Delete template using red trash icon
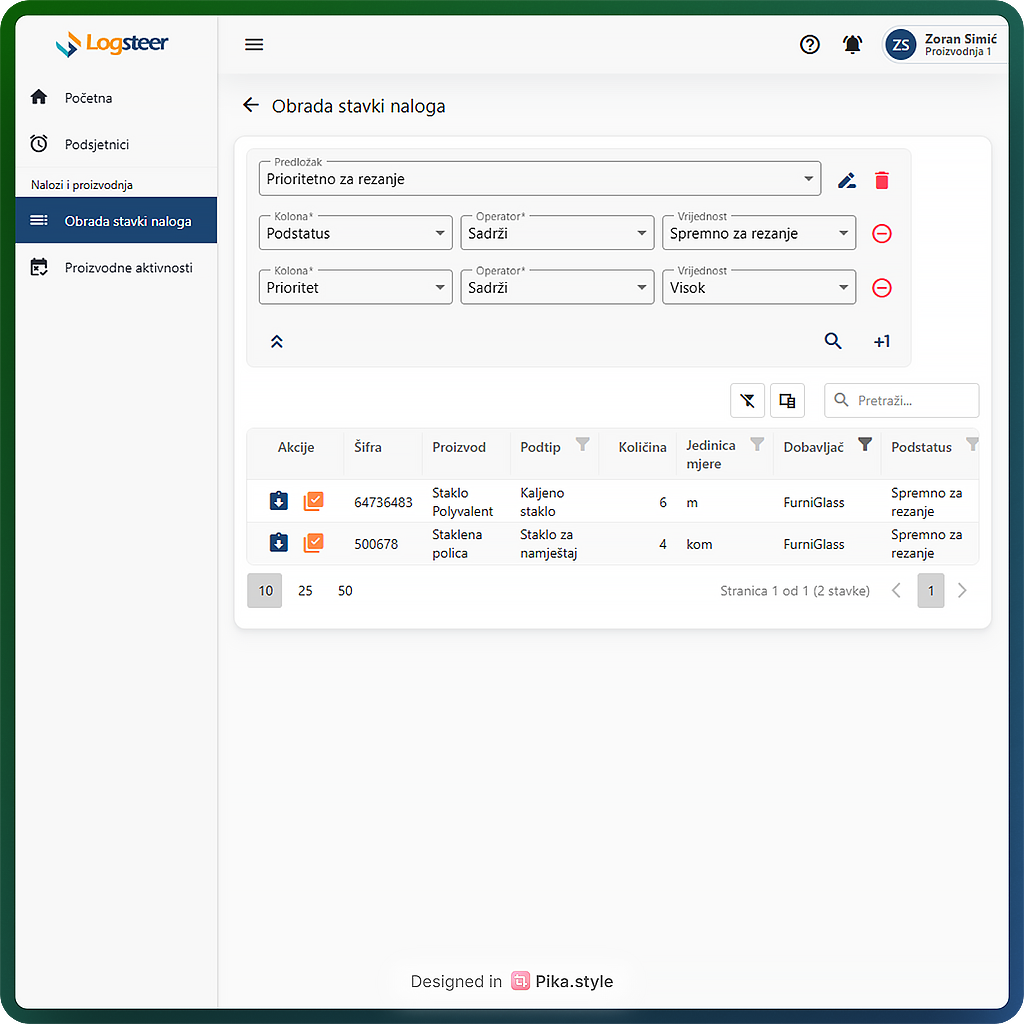This screenshot has height=1024, width=1024. [x=882, y=181]
